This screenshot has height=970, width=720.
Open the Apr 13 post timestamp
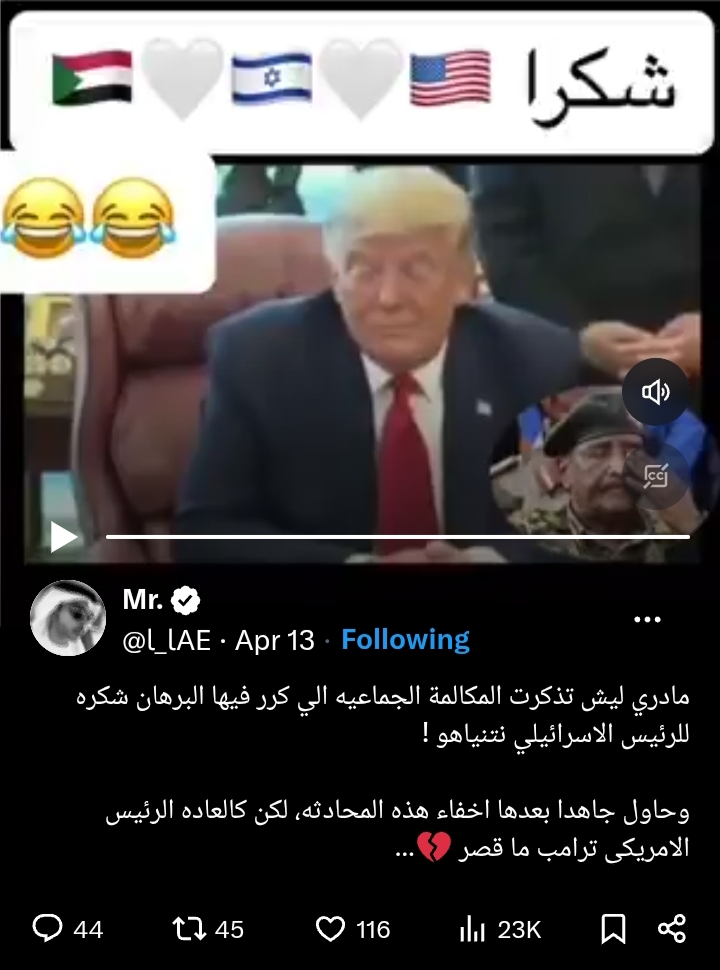coord(275,640)
